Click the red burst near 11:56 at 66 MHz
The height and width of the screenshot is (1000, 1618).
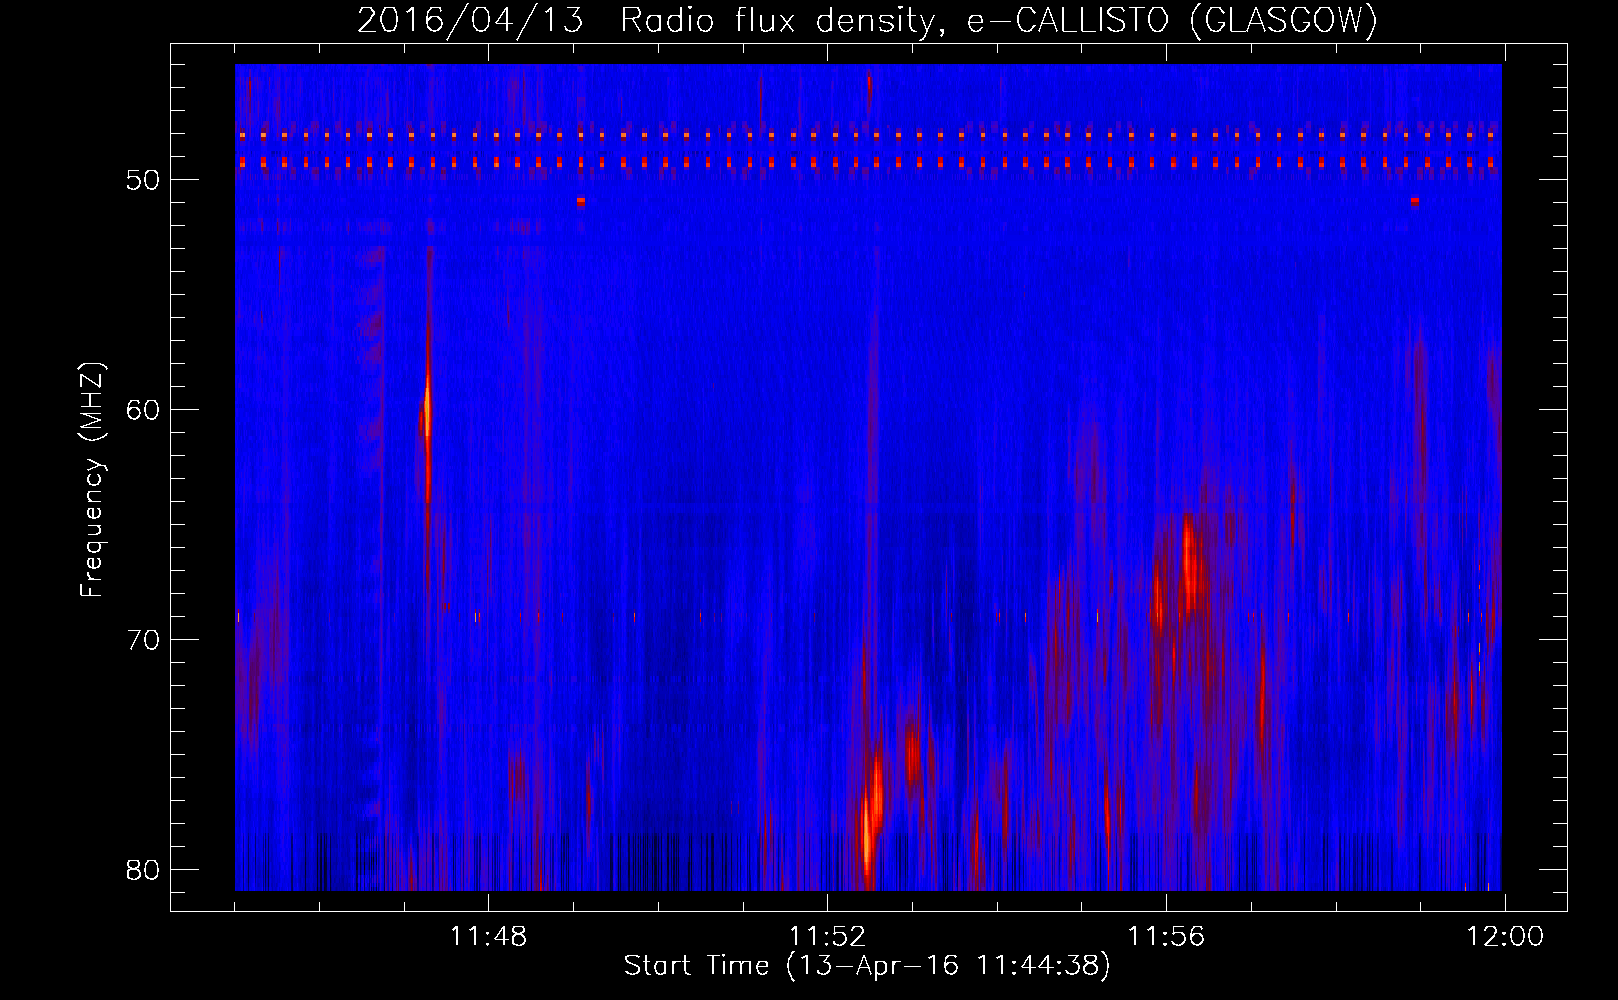[x=1188, y=565]
